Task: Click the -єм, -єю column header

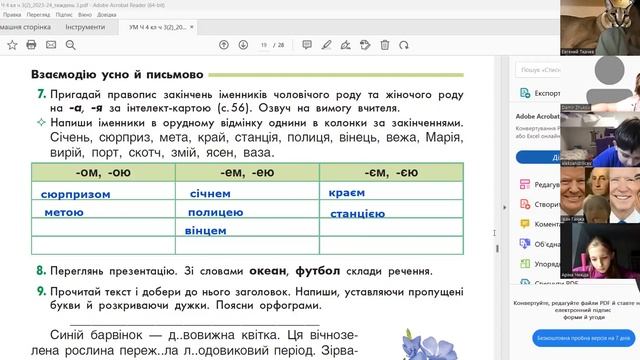Action: [391, 173]
